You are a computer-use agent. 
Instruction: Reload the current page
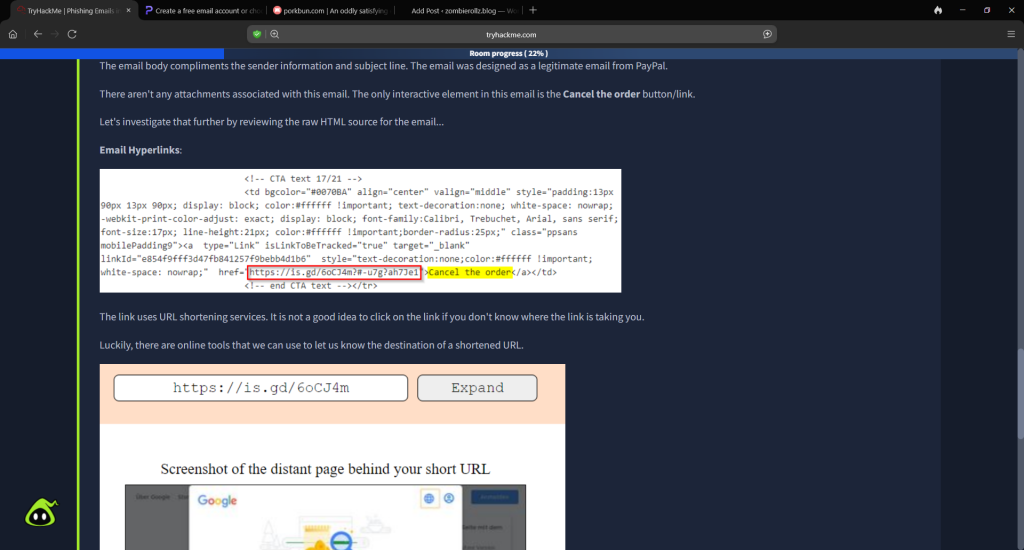[72, 33]
